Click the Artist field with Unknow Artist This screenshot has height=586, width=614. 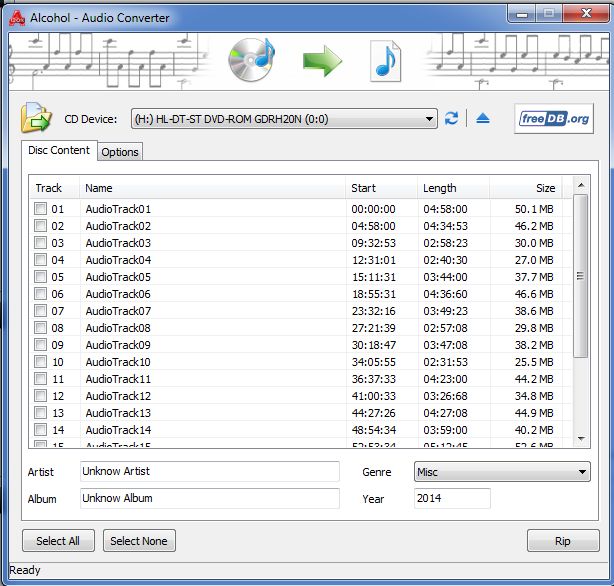point(209,471)
